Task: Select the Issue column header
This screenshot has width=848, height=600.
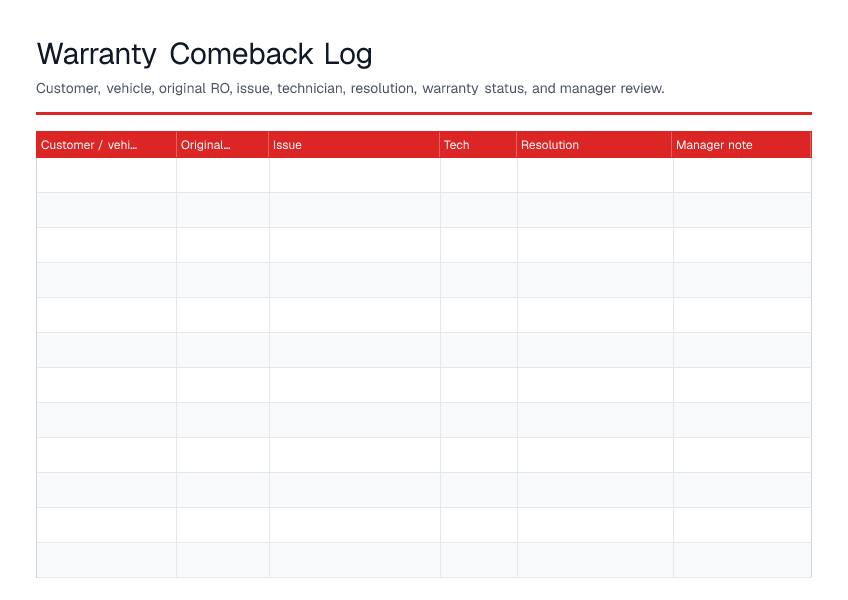Action: click(354, 144)
